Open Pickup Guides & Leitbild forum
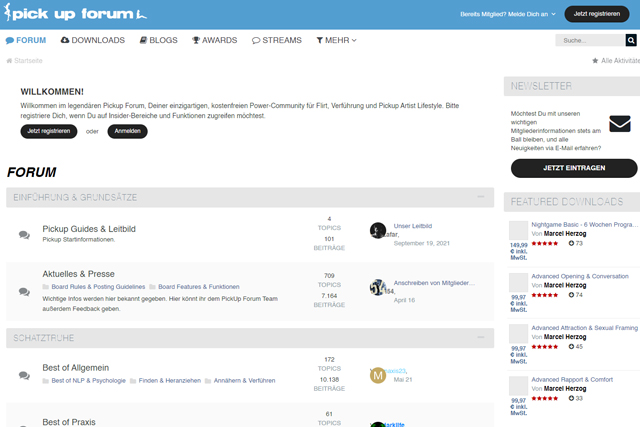 tap(89, 229)
